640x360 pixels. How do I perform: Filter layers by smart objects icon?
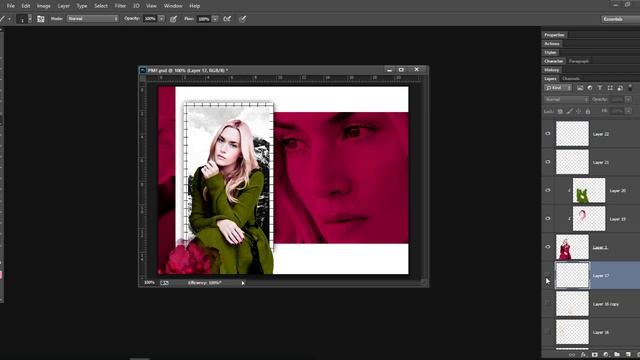[620, 88]
